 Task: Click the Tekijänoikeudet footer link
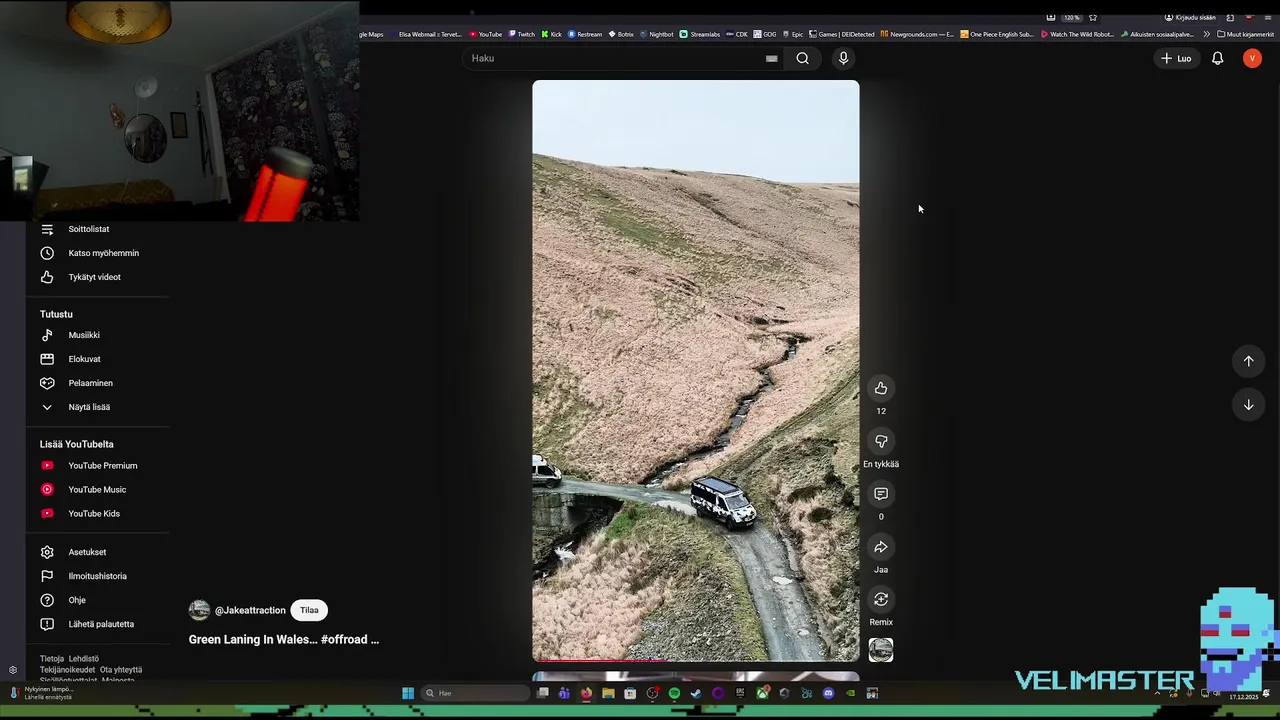pos(68,670)
